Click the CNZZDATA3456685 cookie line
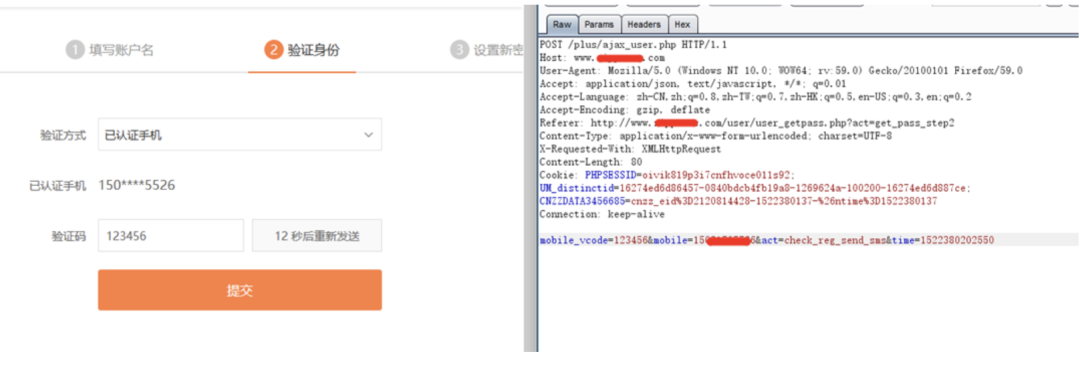The height and width of the screenshot is (372, 1080). [x=738, y=202]
